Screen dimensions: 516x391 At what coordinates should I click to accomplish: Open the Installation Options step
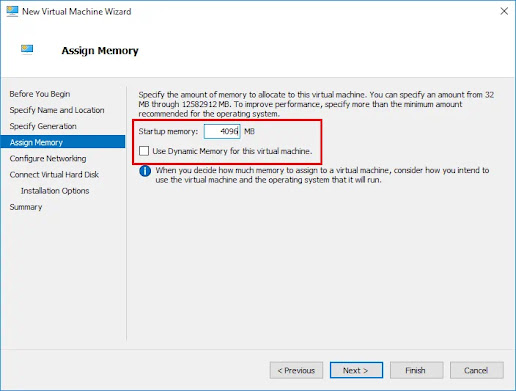coord(55,191)
